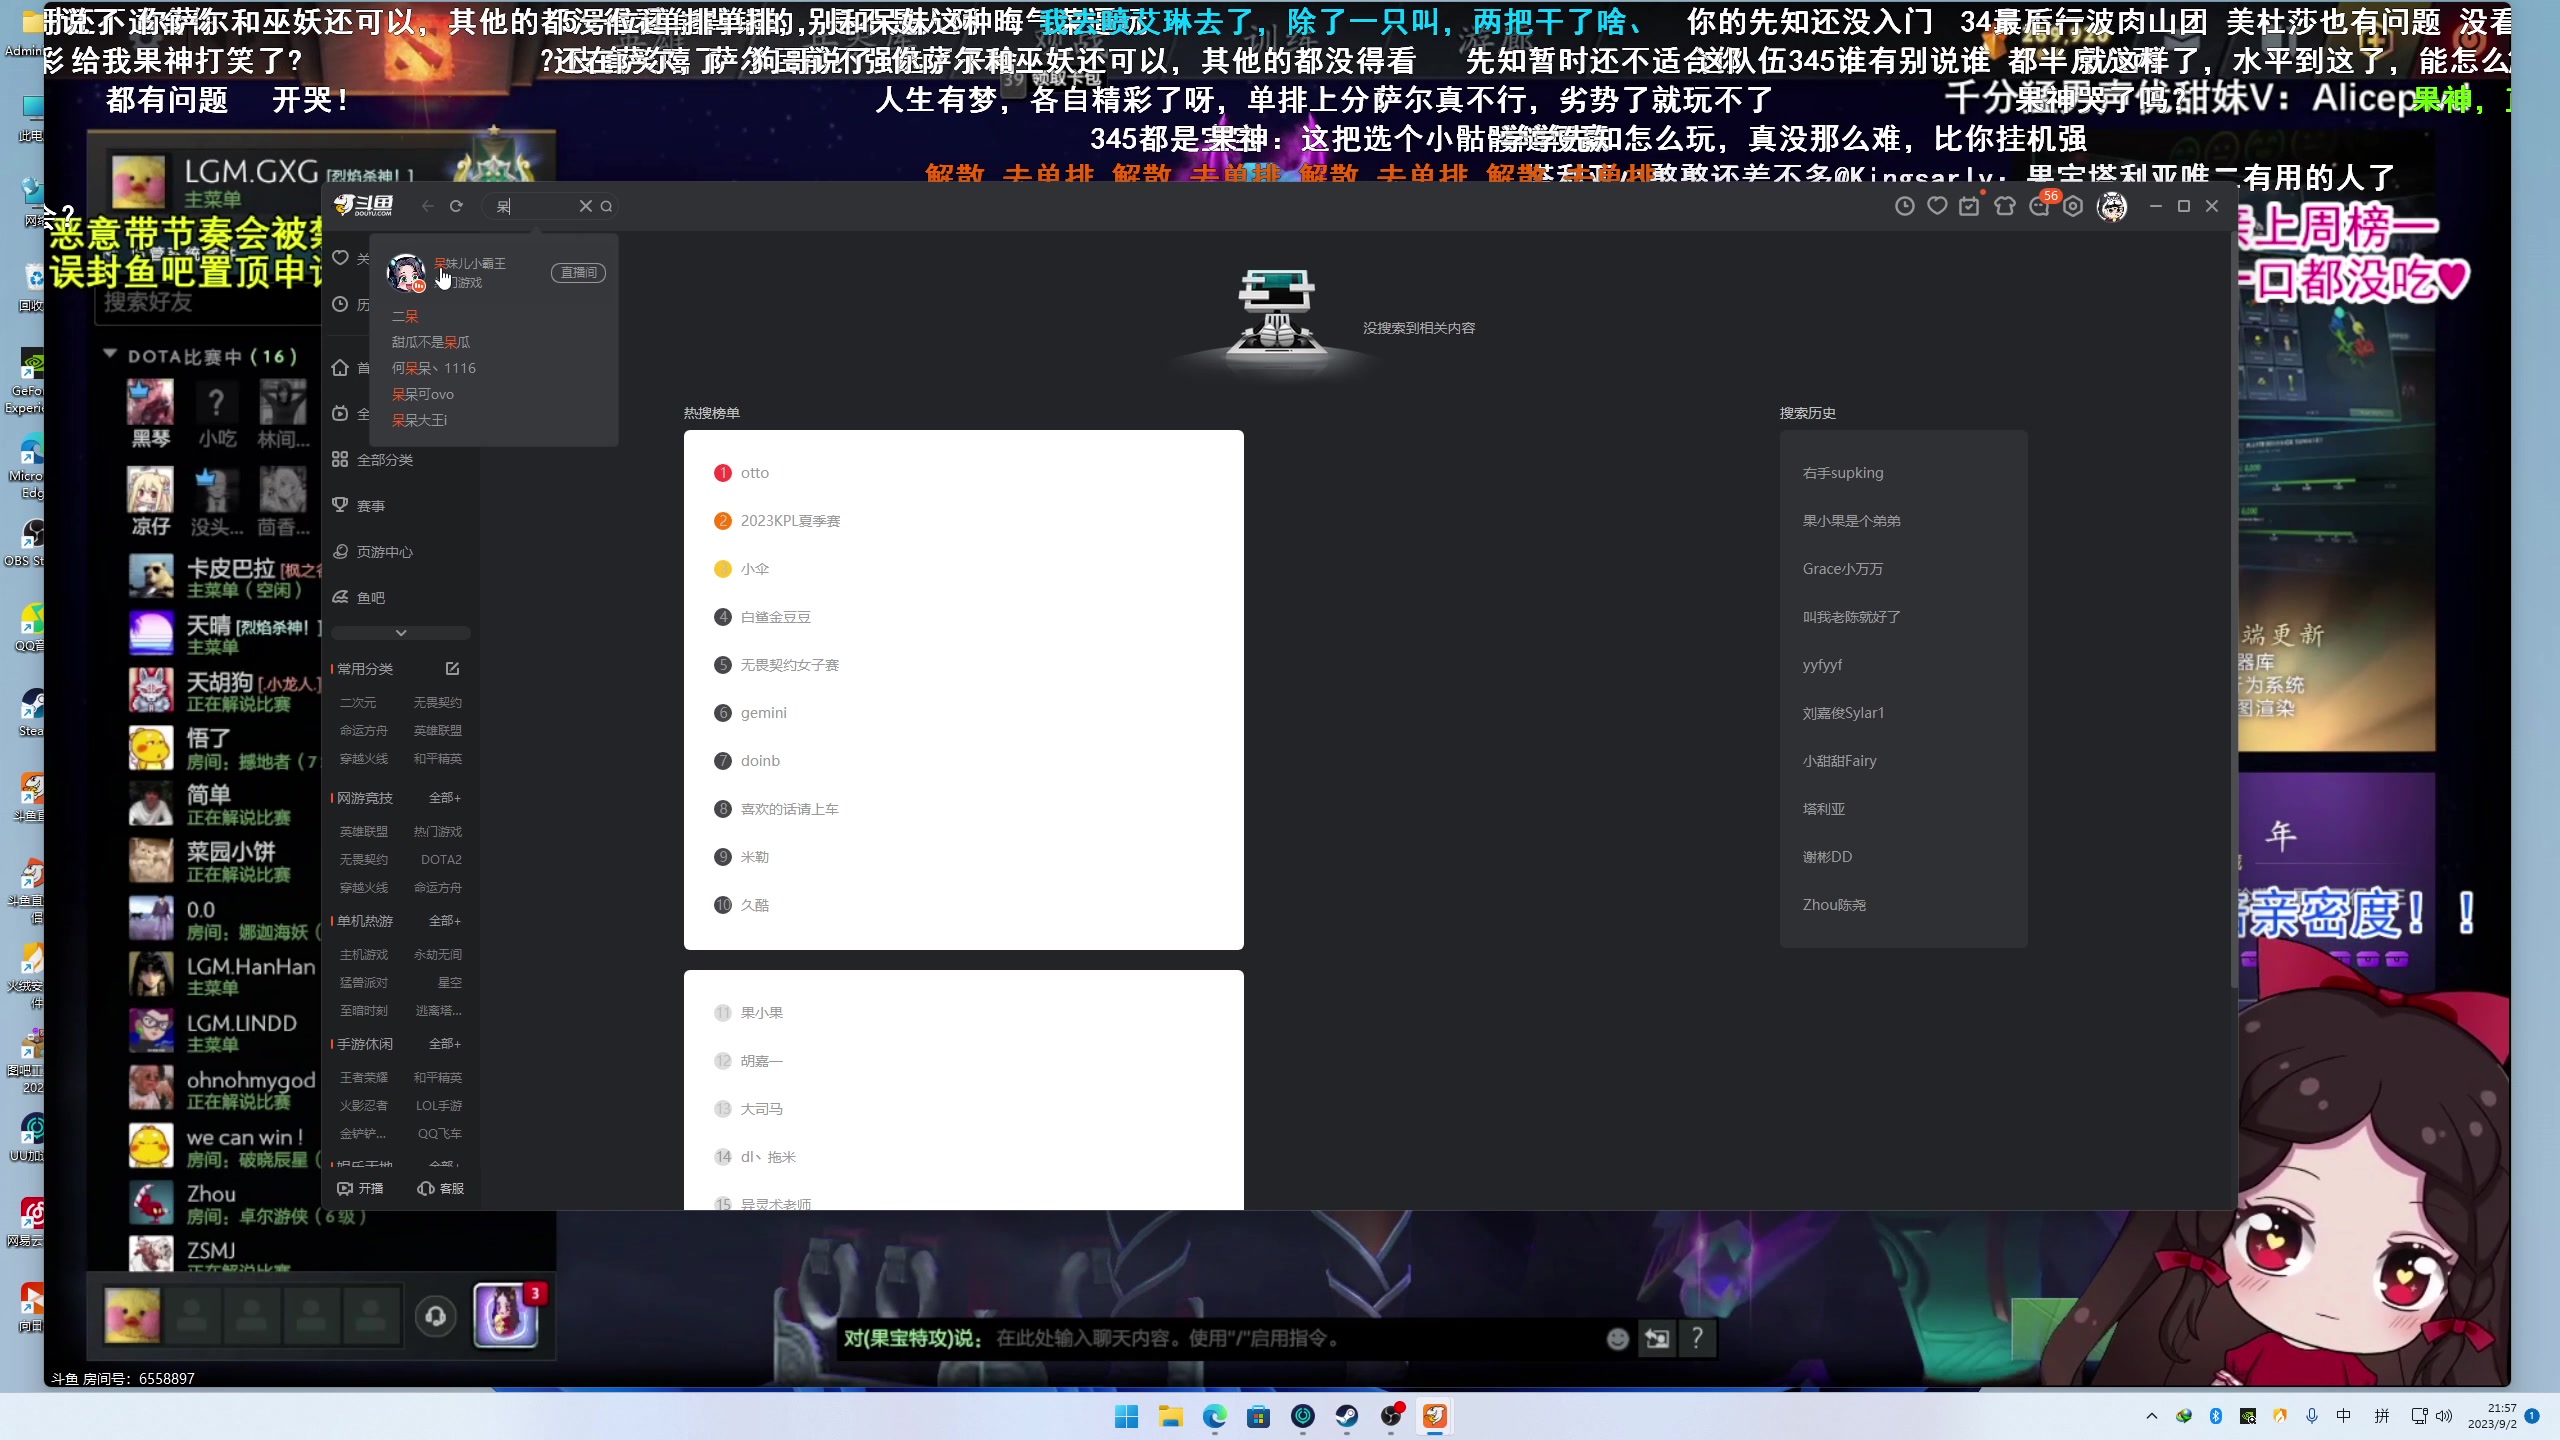Click the Douyu logo in header
Viewport: 2560px width, 1440px height.
click(363, 205)
